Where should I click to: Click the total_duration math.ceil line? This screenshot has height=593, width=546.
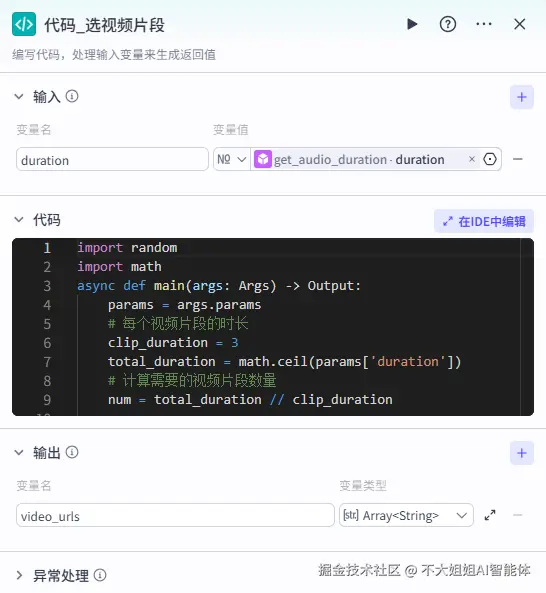(284, 362)
